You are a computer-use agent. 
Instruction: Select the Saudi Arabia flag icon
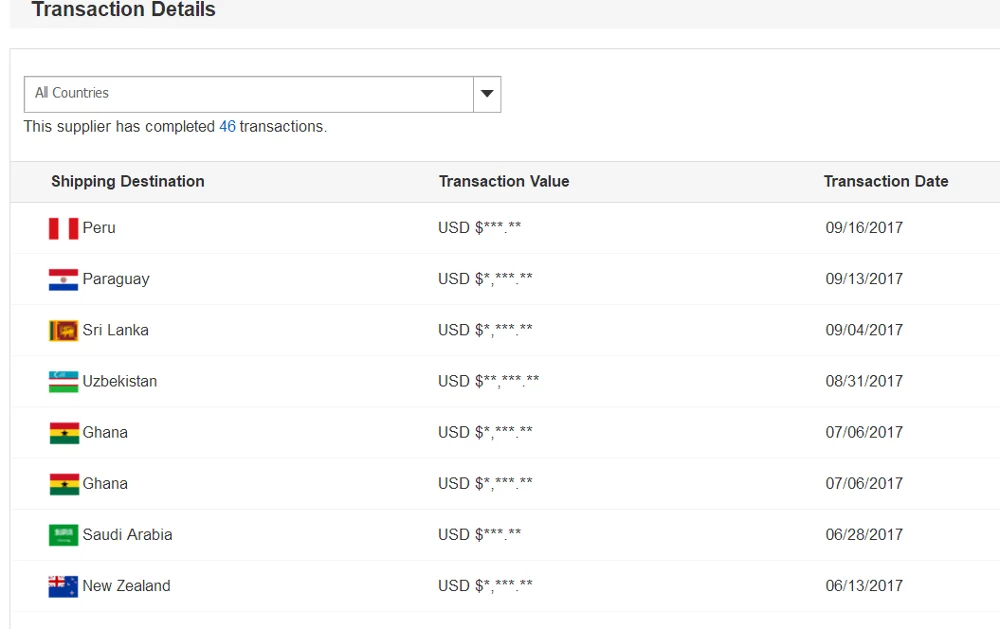point(62,534)
